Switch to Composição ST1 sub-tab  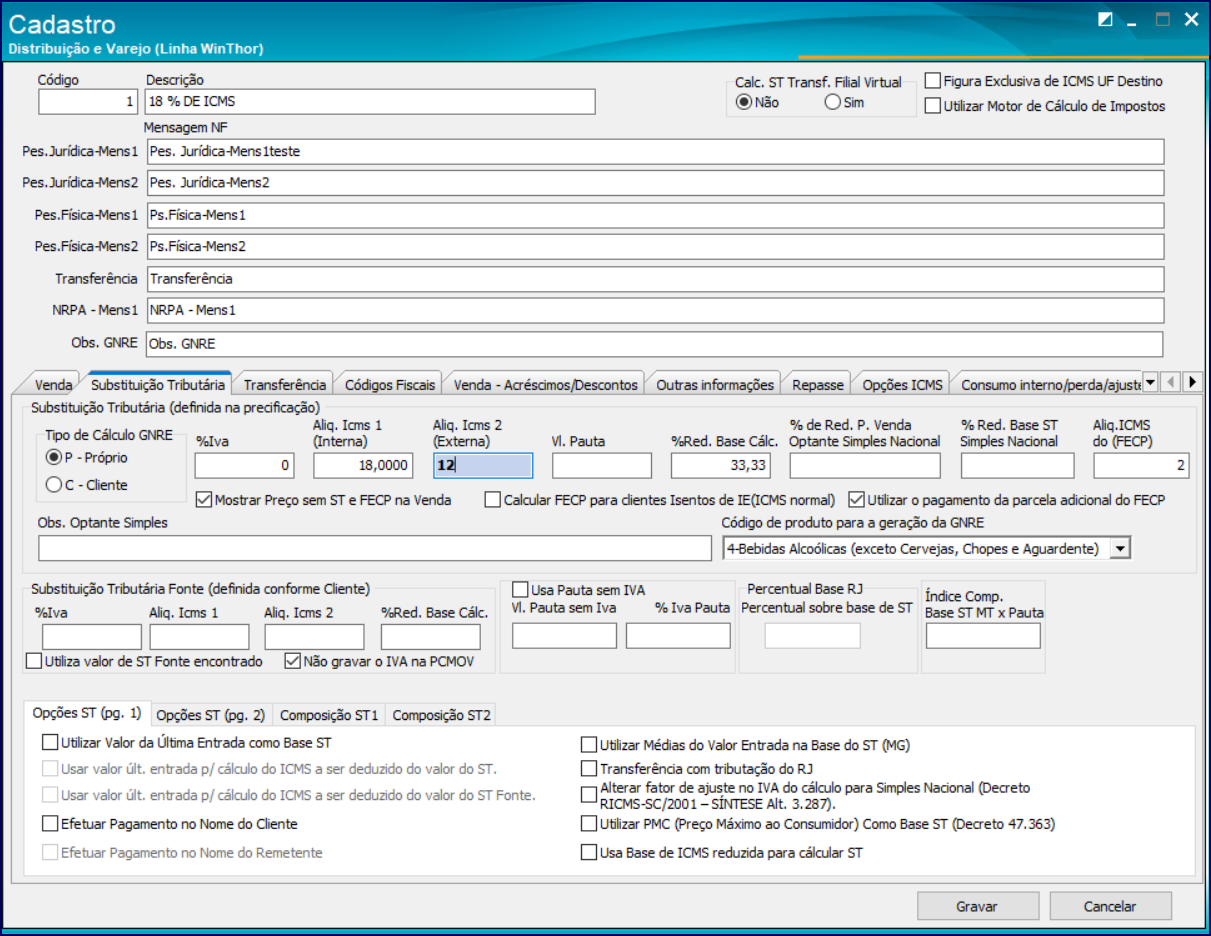[x=329, y=715]
